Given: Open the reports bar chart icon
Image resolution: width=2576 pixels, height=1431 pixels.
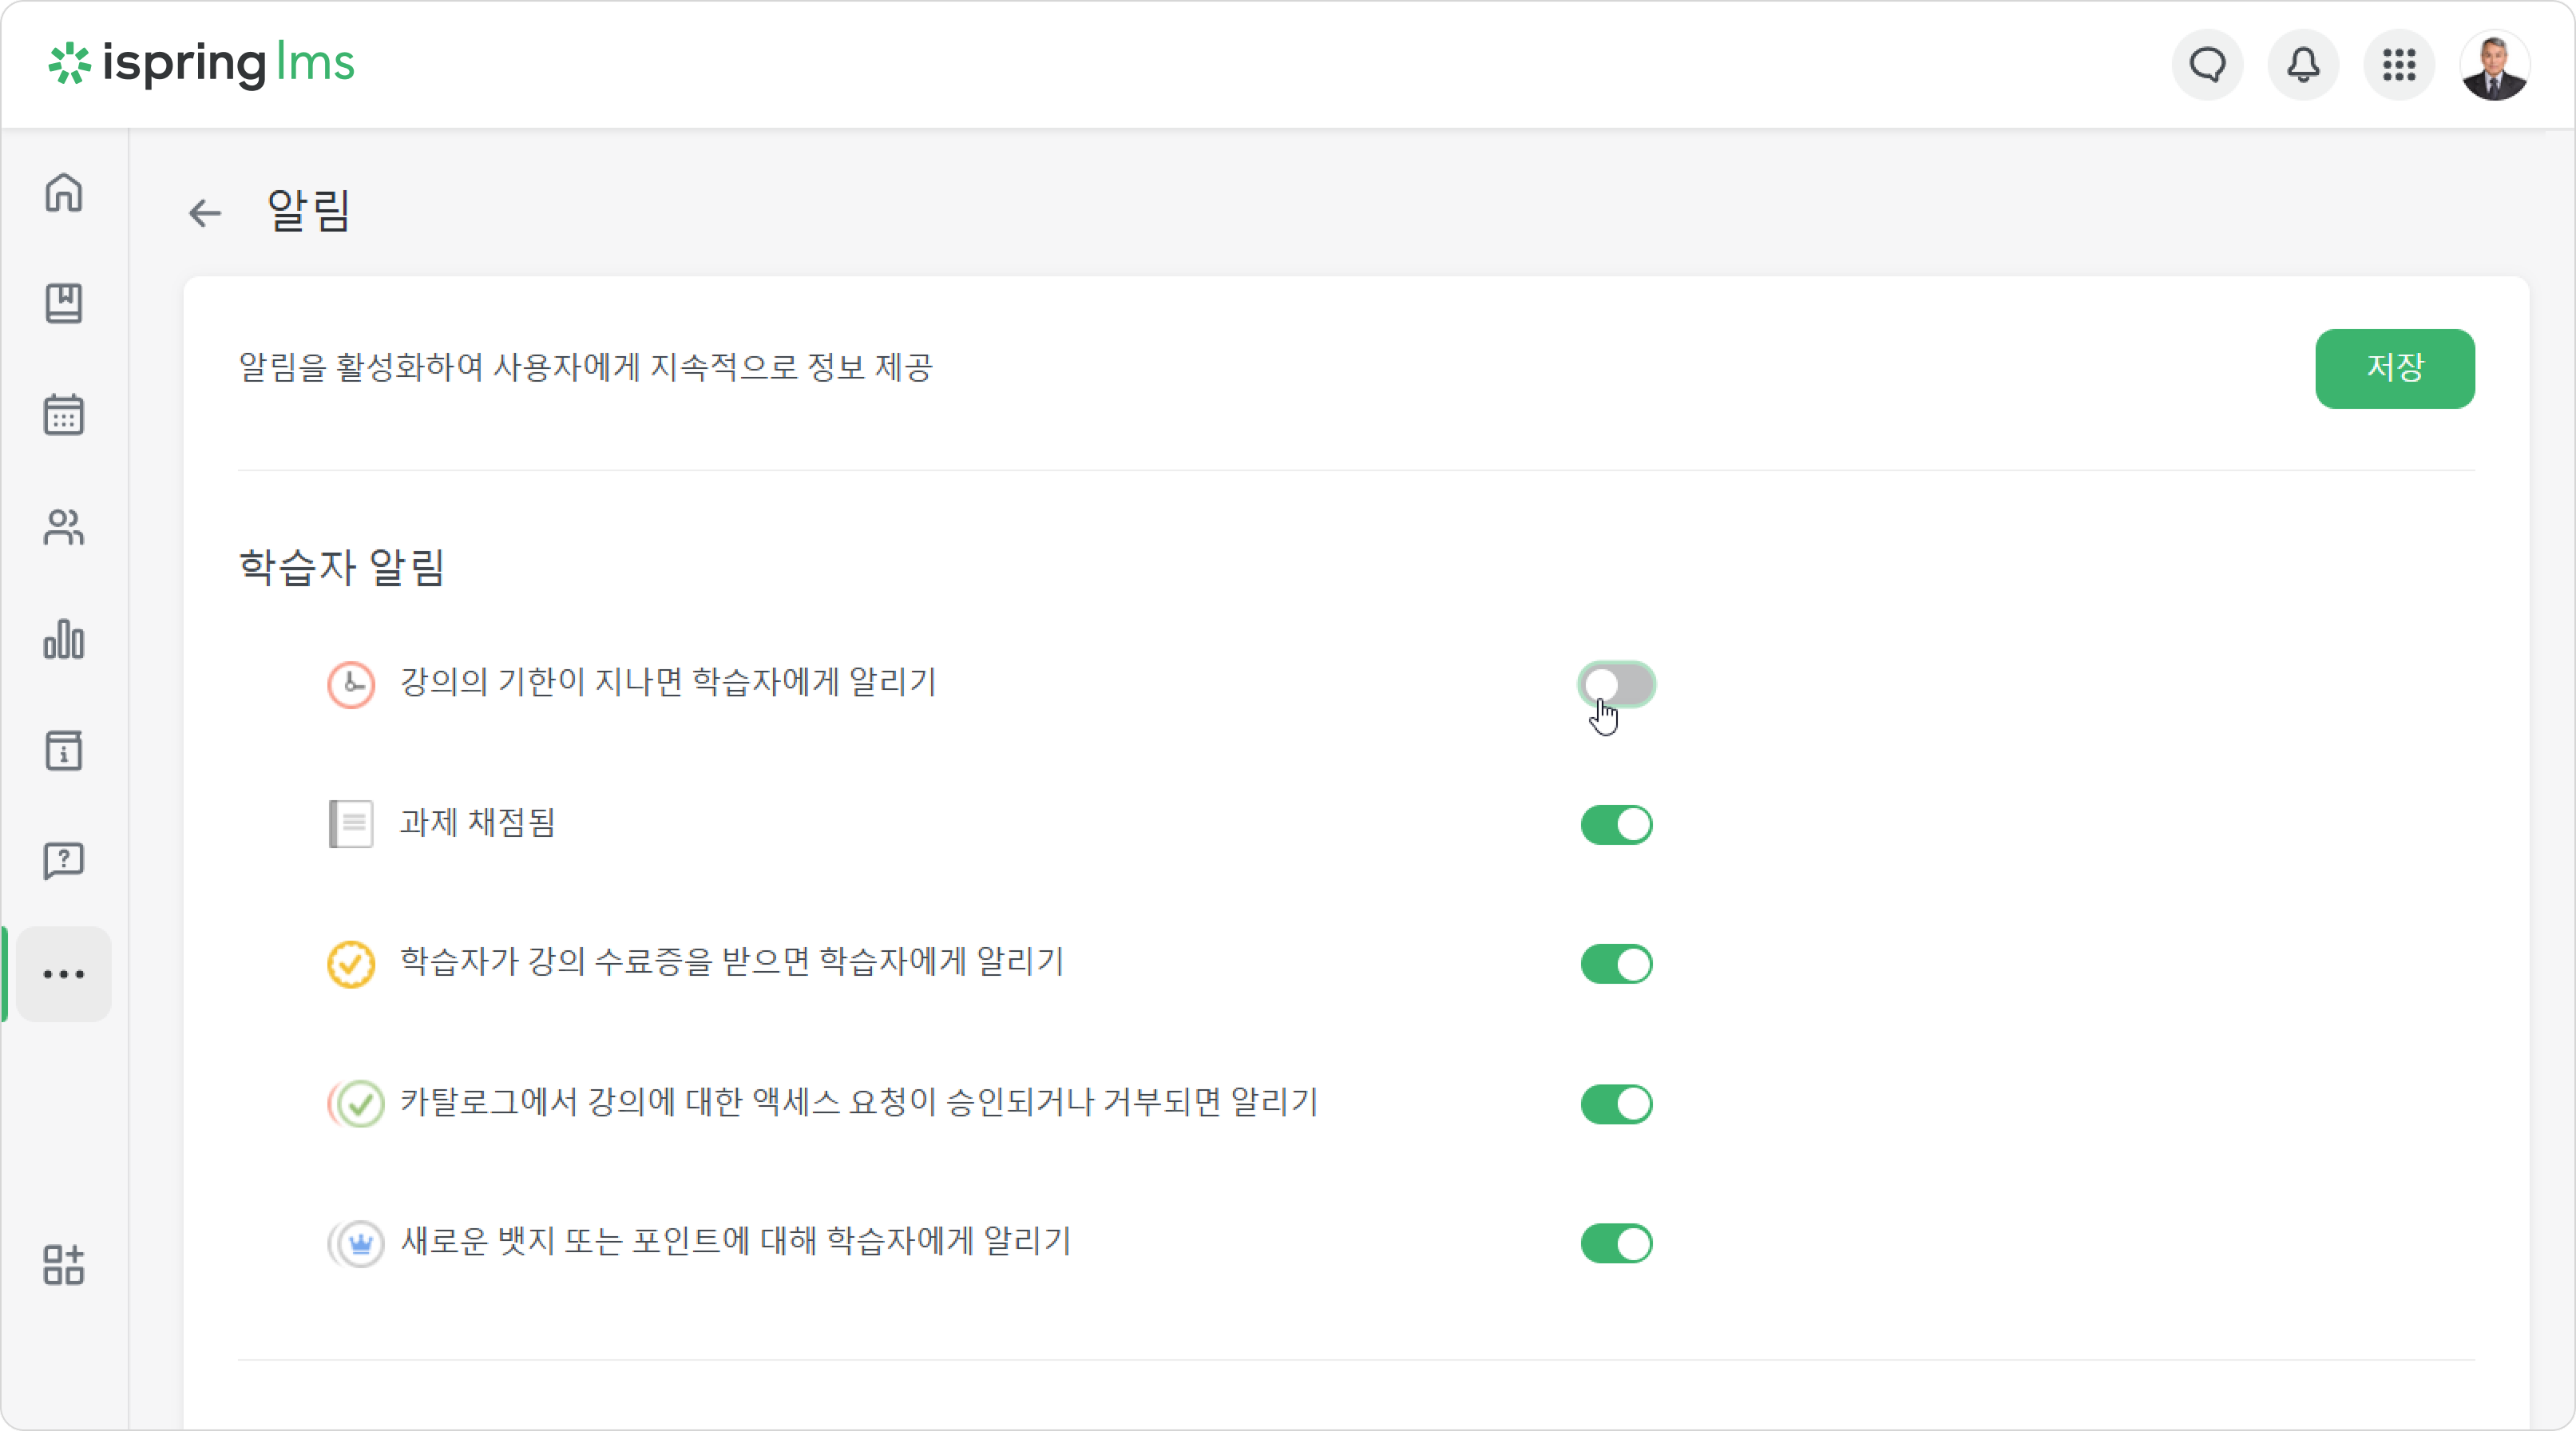Looking at the screenshot, I should click(64, 639).
